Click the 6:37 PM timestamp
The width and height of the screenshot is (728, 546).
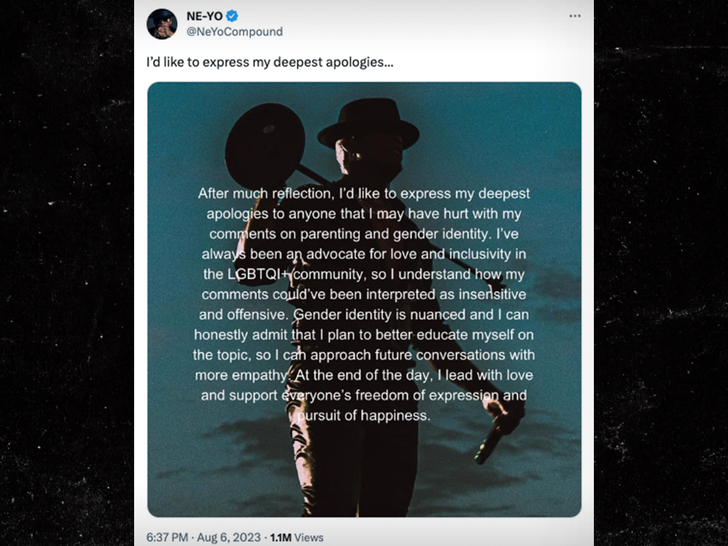173,536
